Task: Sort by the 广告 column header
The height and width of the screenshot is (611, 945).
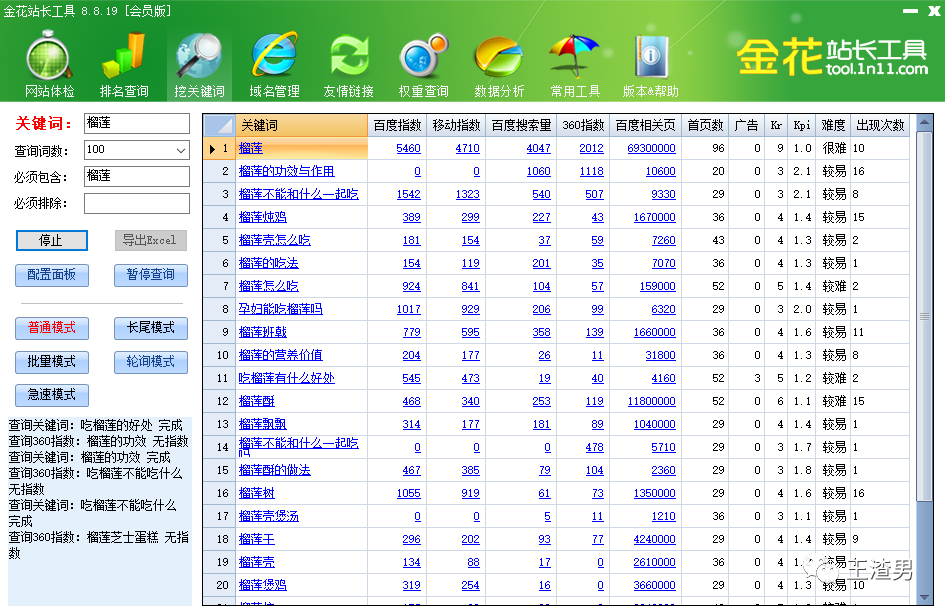Action: point(747,125)
